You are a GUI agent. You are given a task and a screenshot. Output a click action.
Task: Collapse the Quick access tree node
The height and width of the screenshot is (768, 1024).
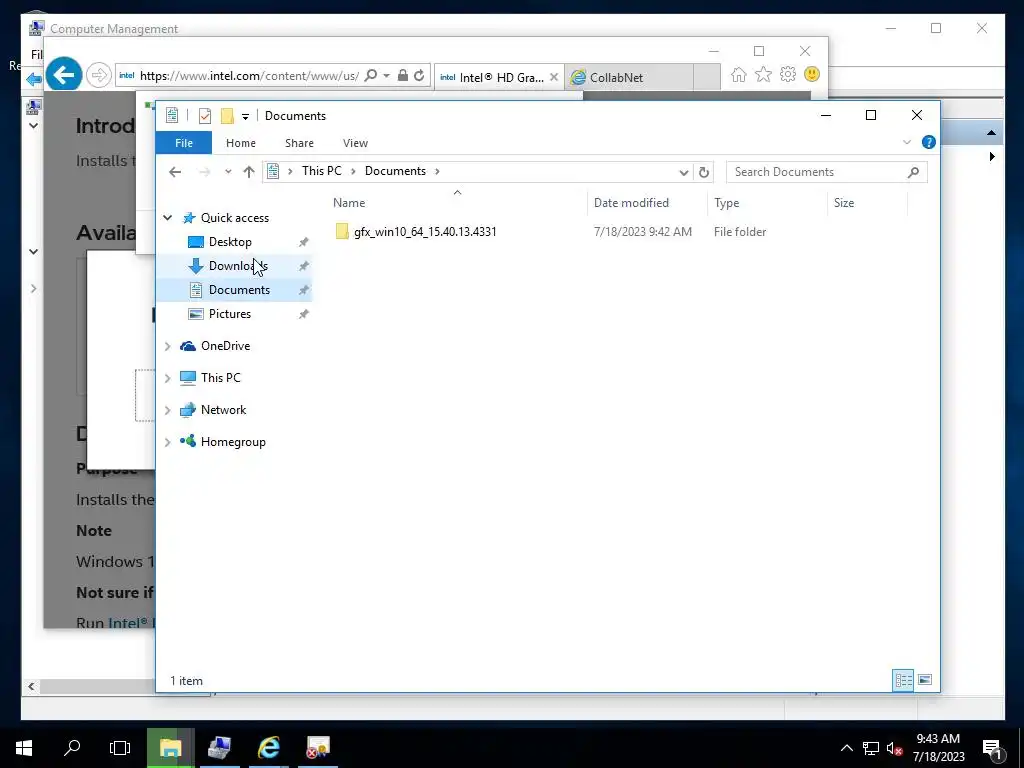point(167,217)
